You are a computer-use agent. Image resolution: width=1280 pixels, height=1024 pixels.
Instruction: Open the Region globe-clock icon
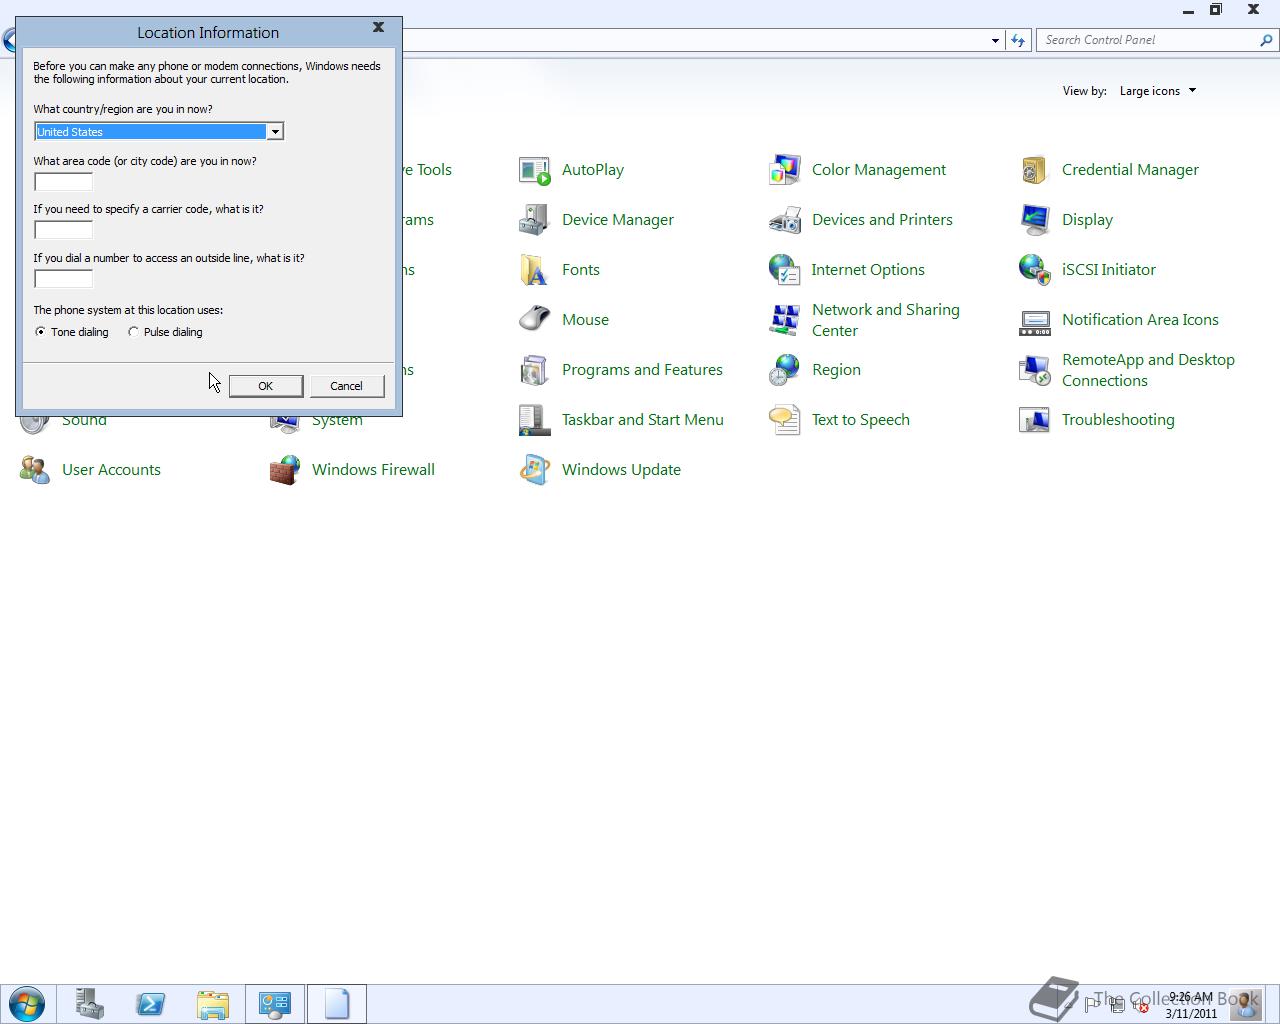[x=785, y=370]
